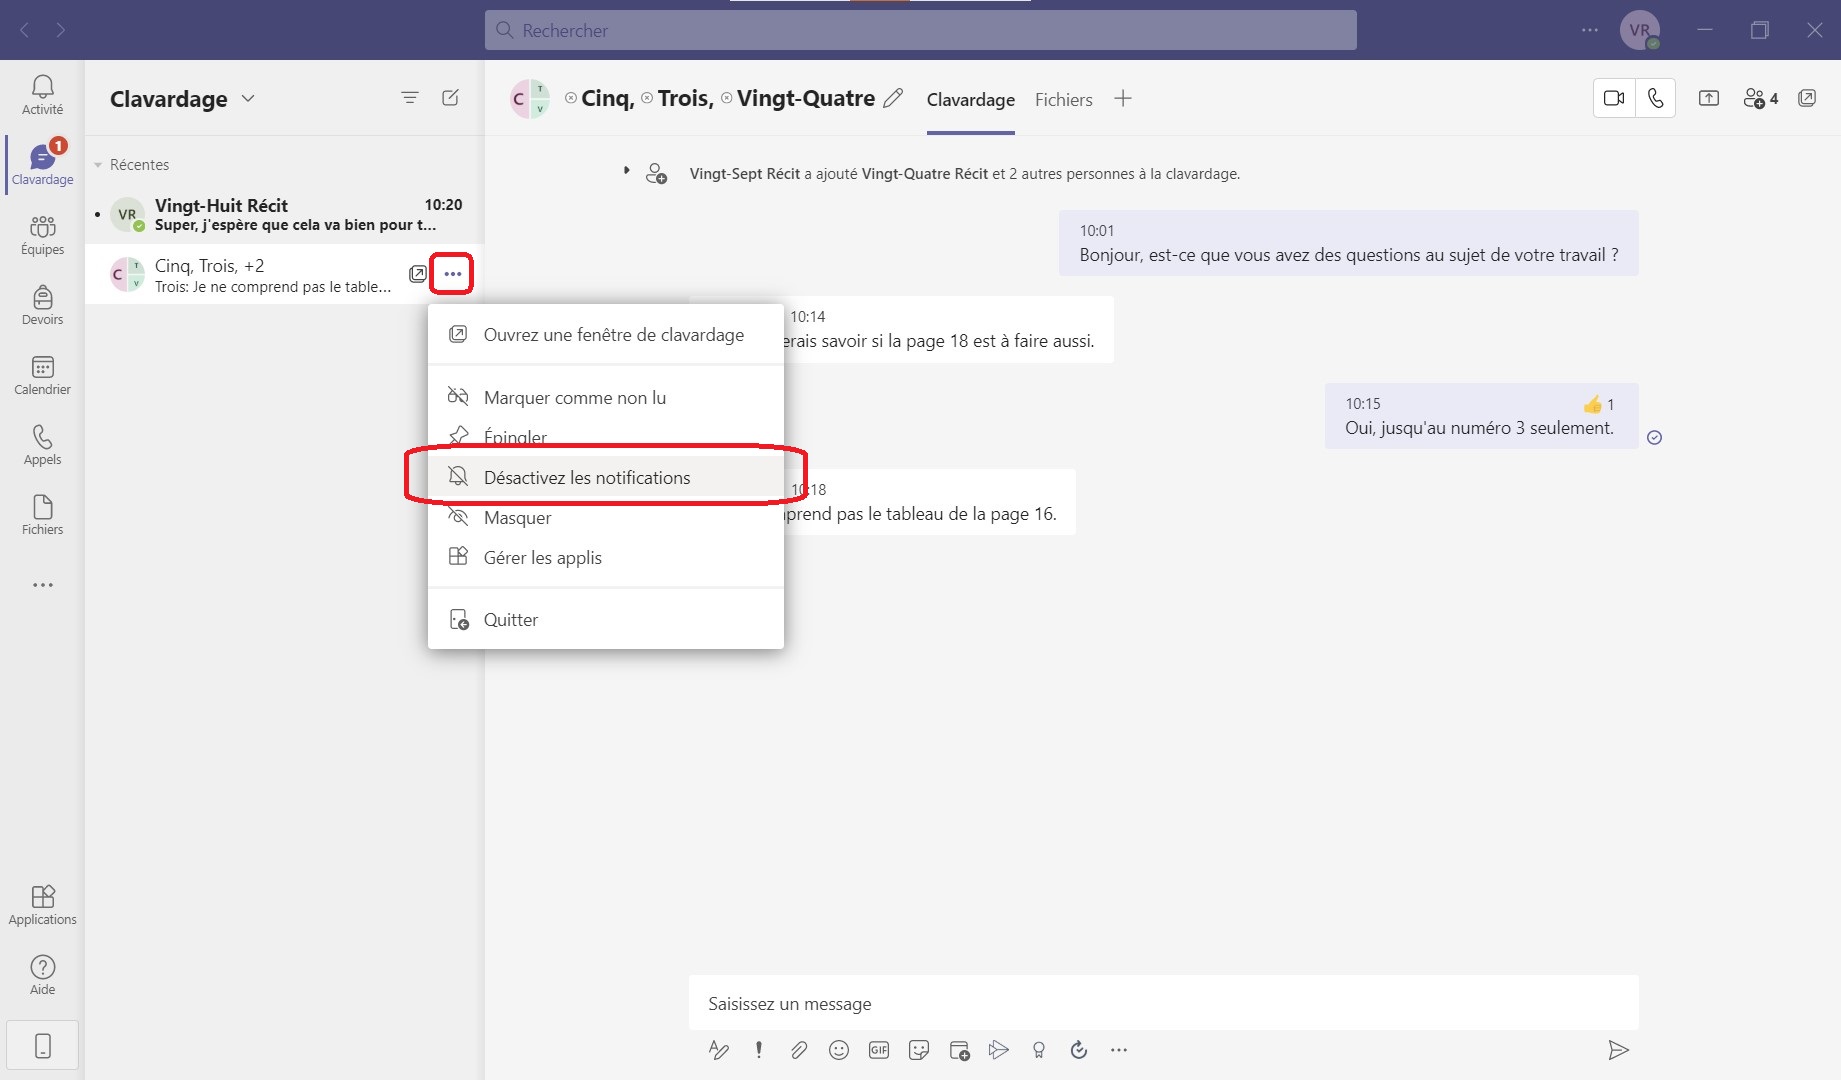
Task: Disable notifications via Désactivez les notifications
Action: point(587,478)
